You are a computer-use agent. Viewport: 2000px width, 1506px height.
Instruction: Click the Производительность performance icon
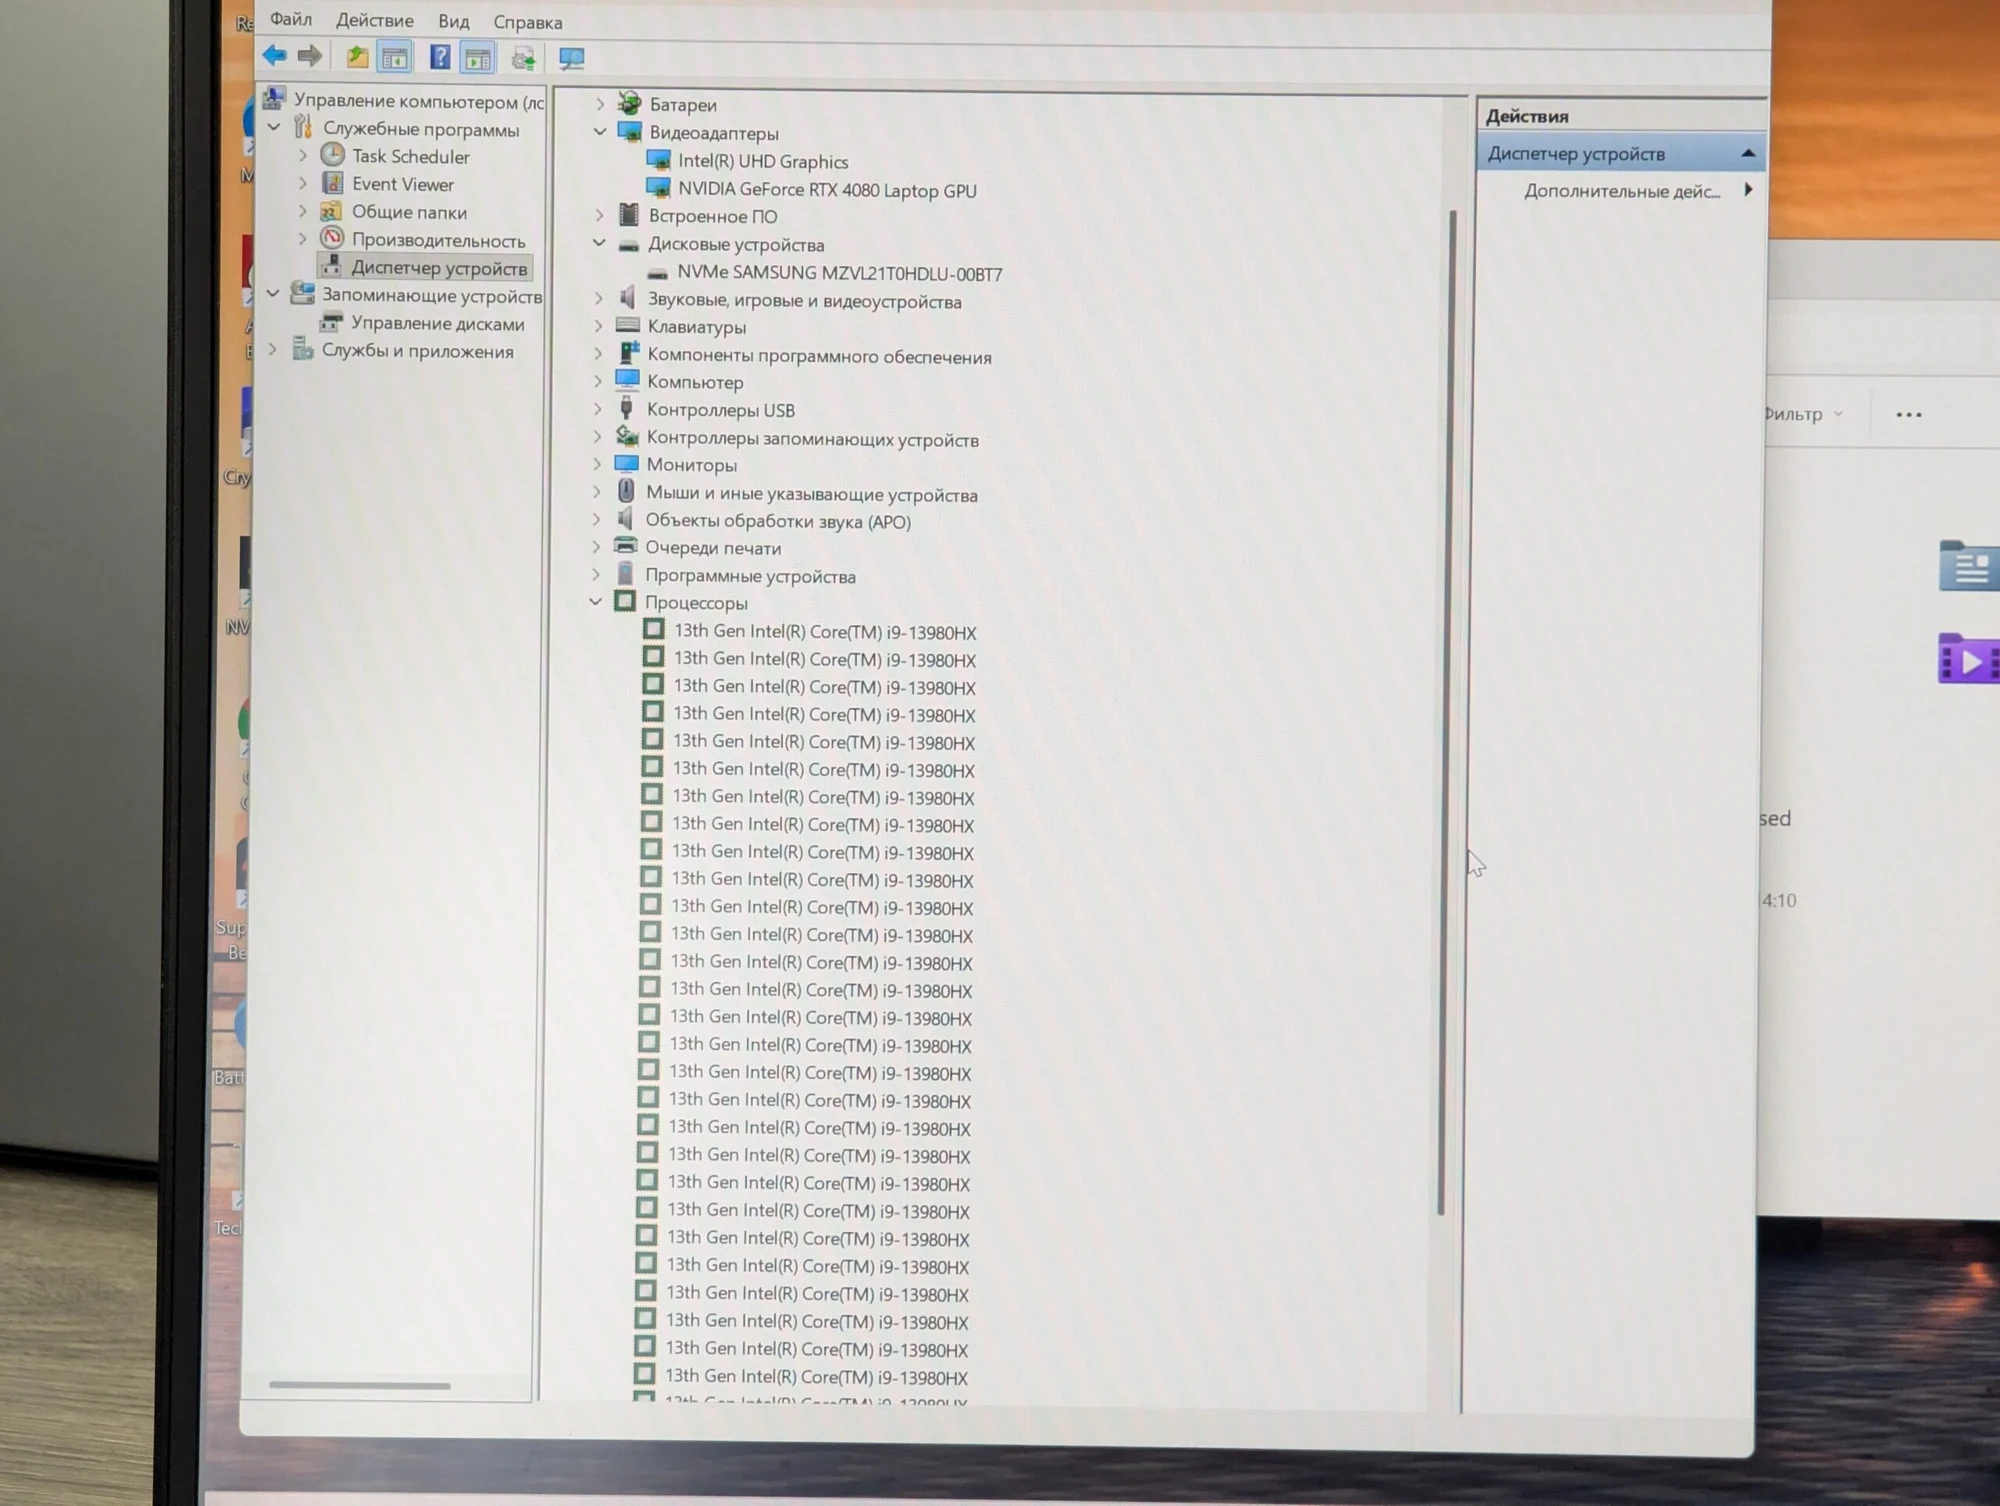point(332,239)
